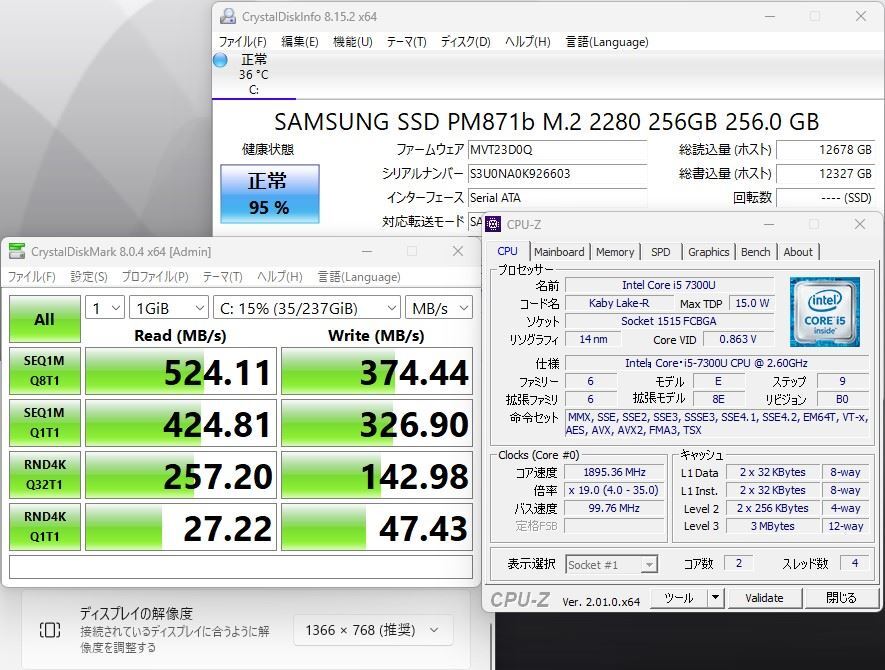Click the CPU-Z app icon in title bar
885x670 pixels.
point(493,224)
